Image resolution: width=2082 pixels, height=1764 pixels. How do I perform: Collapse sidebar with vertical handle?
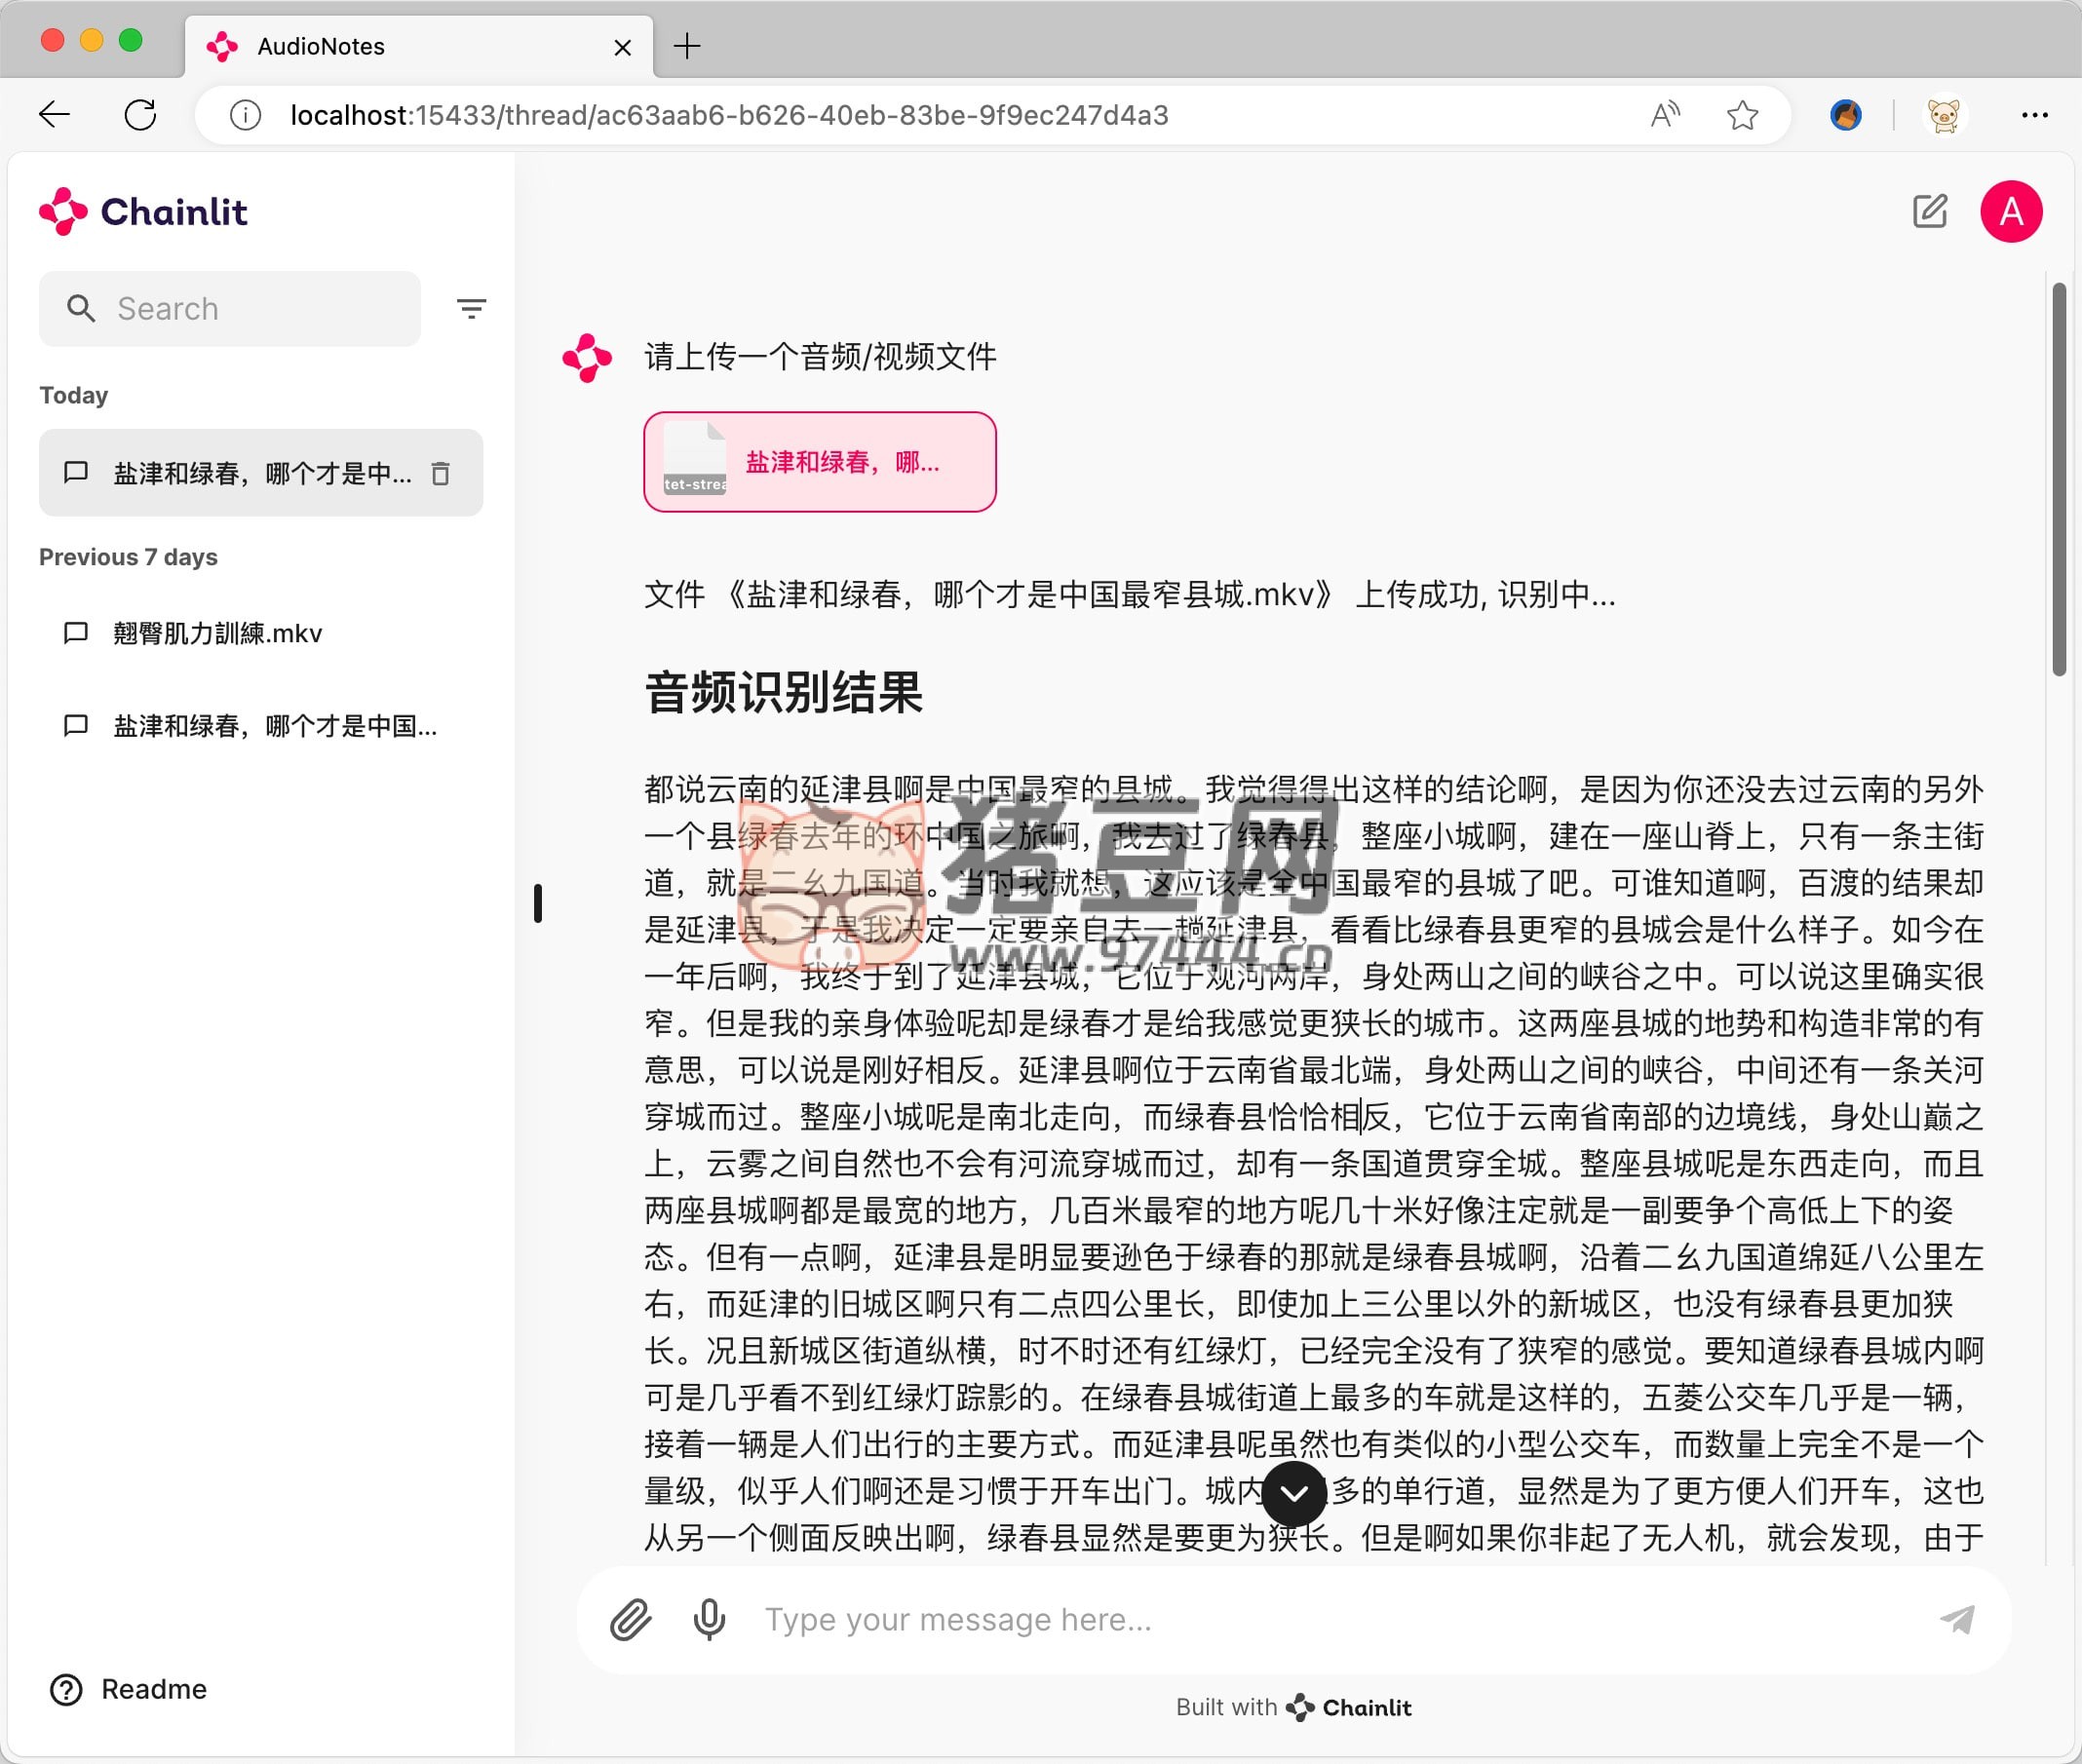click(538, 903)
